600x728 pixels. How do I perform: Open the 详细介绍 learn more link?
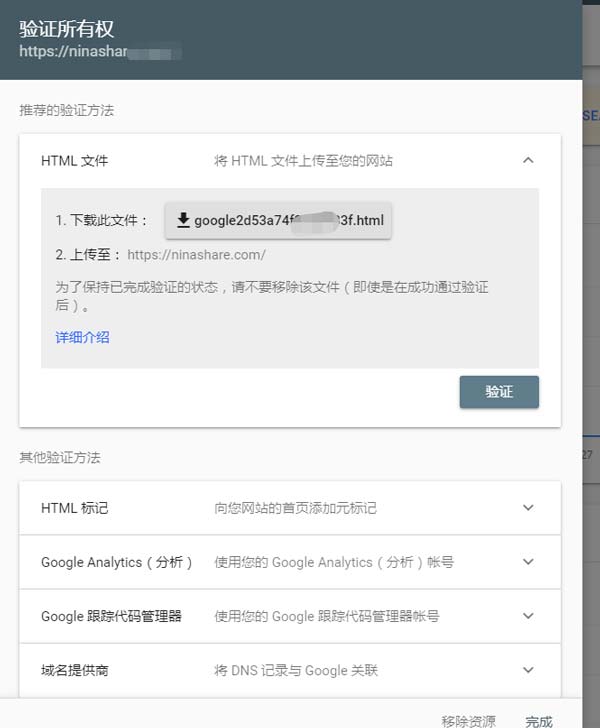coord(82,337)
